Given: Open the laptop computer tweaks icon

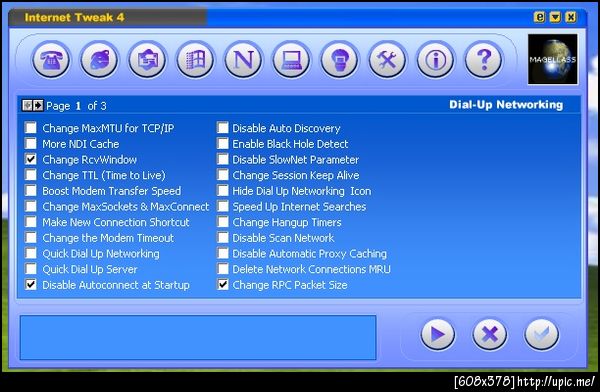Looking at the screenshot, I should point(292,60).
